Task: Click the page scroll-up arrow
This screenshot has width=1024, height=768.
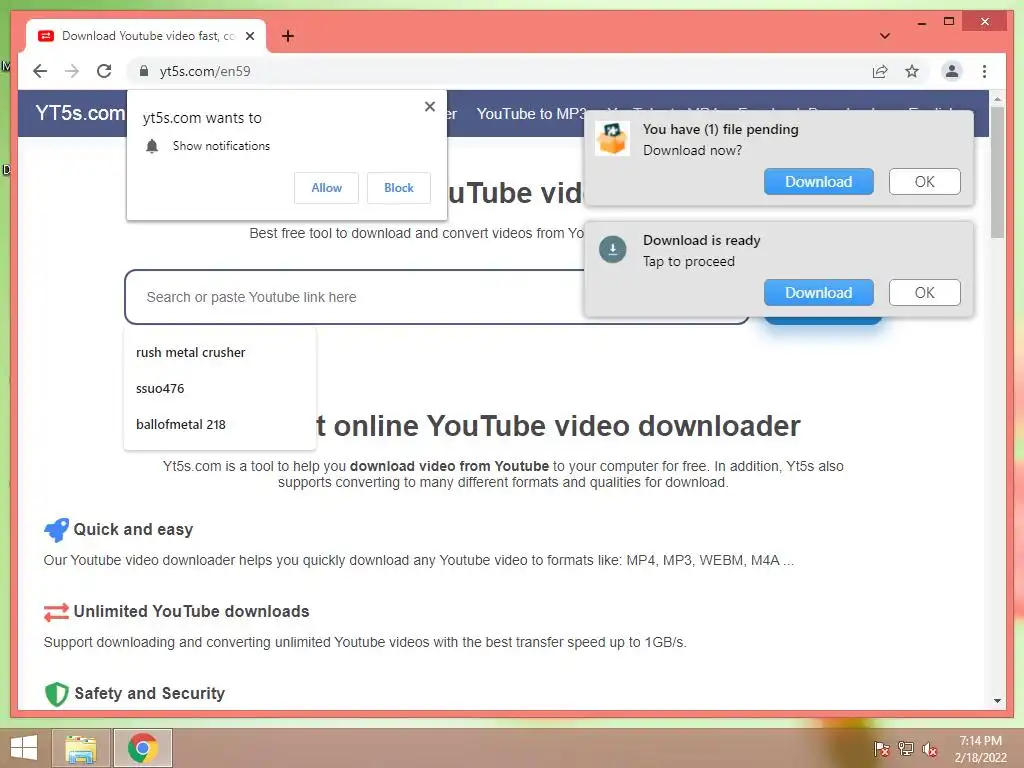Action: 997,99
